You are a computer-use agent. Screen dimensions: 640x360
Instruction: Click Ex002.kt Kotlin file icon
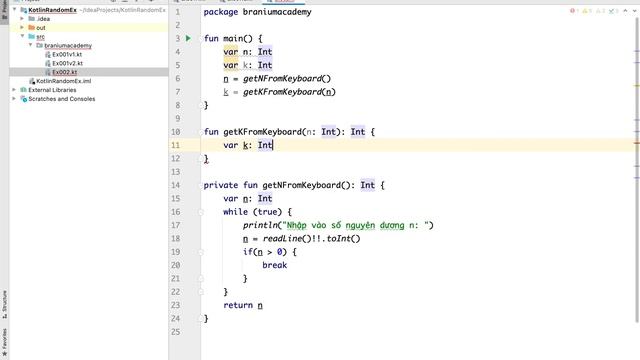point(48,72)
